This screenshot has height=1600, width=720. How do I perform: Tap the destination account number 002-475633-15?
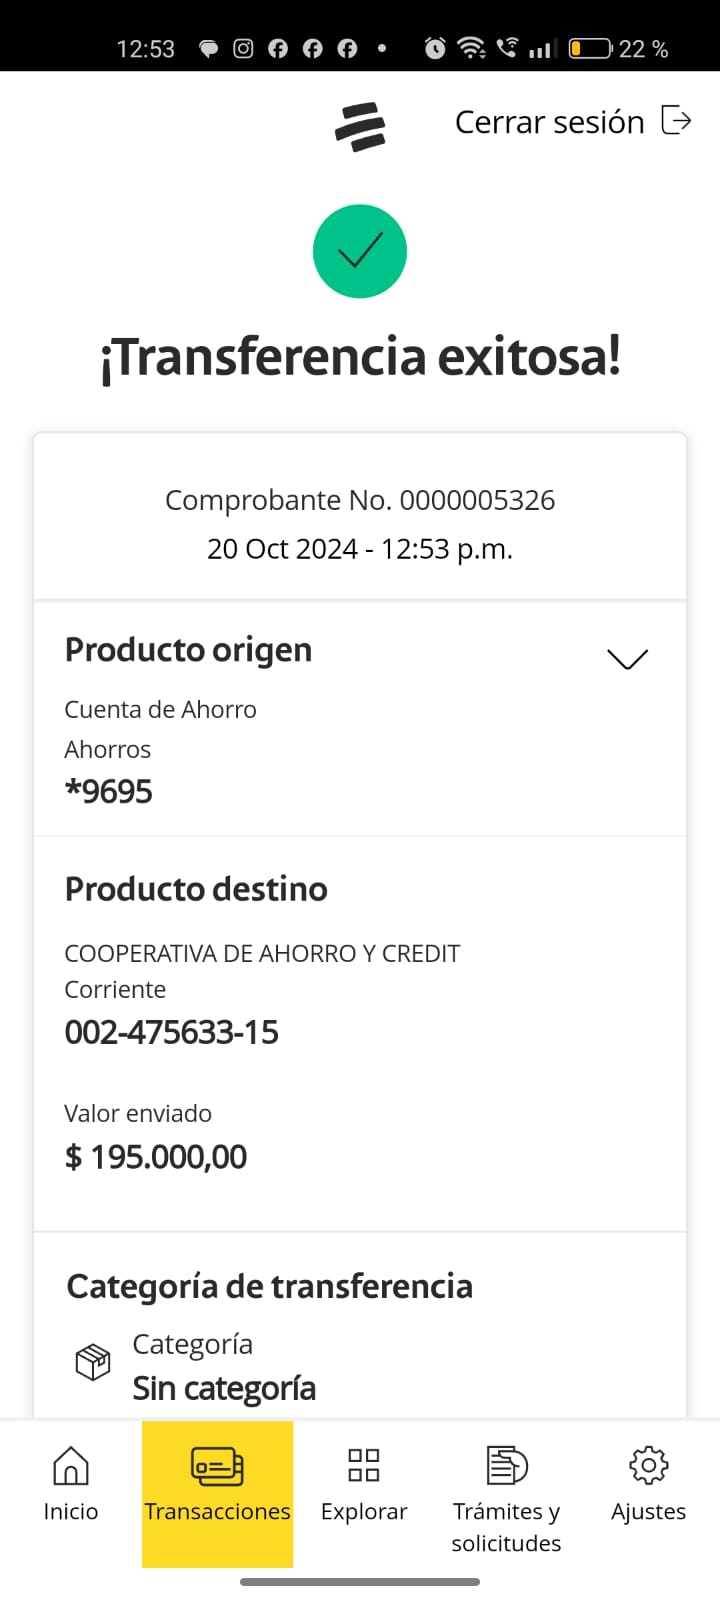point(171,1032)
